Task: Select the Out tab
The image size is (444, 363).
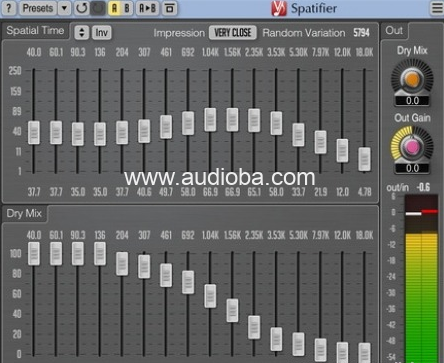Action: [394, 31]
